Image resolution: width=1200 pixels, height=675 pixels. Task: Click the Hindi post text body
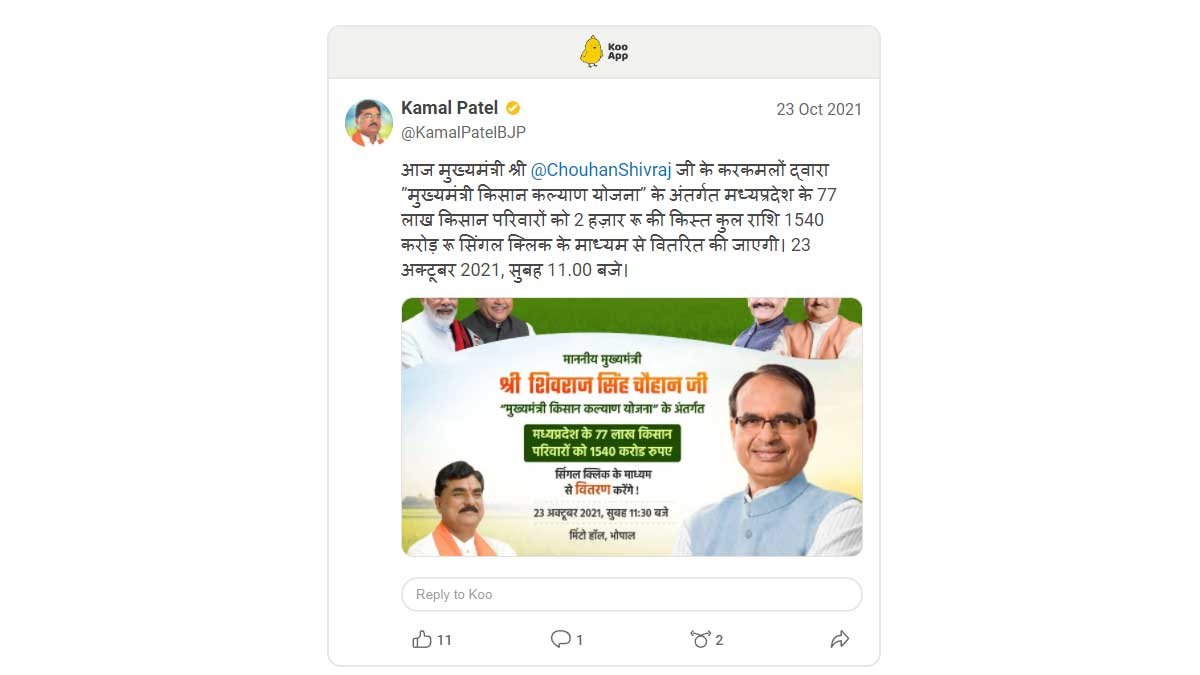(612, 220)
